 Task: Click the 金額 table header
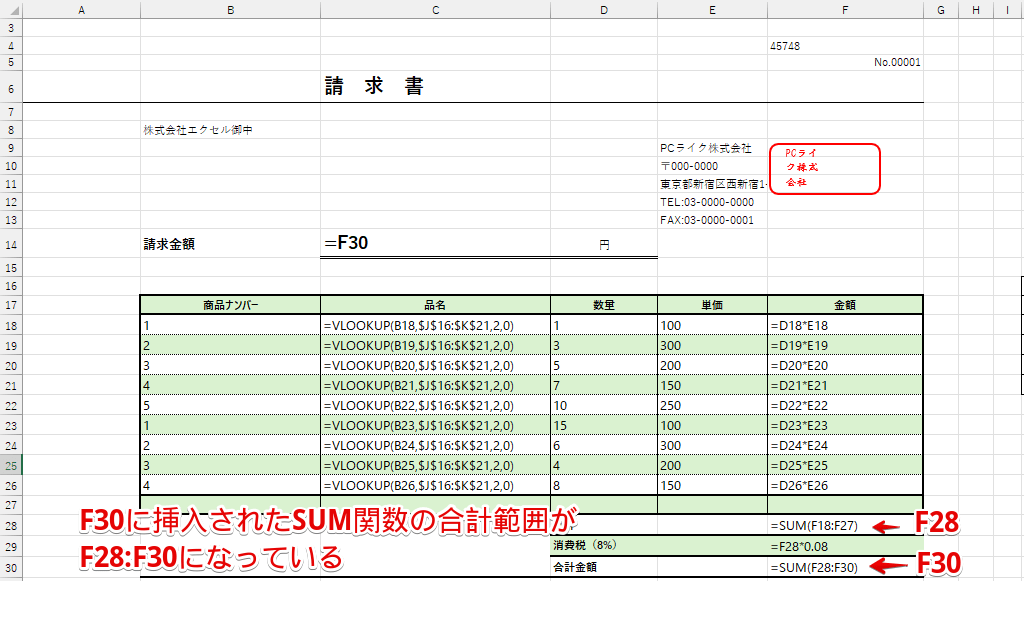pyautogui.click(x=845, y=305)
